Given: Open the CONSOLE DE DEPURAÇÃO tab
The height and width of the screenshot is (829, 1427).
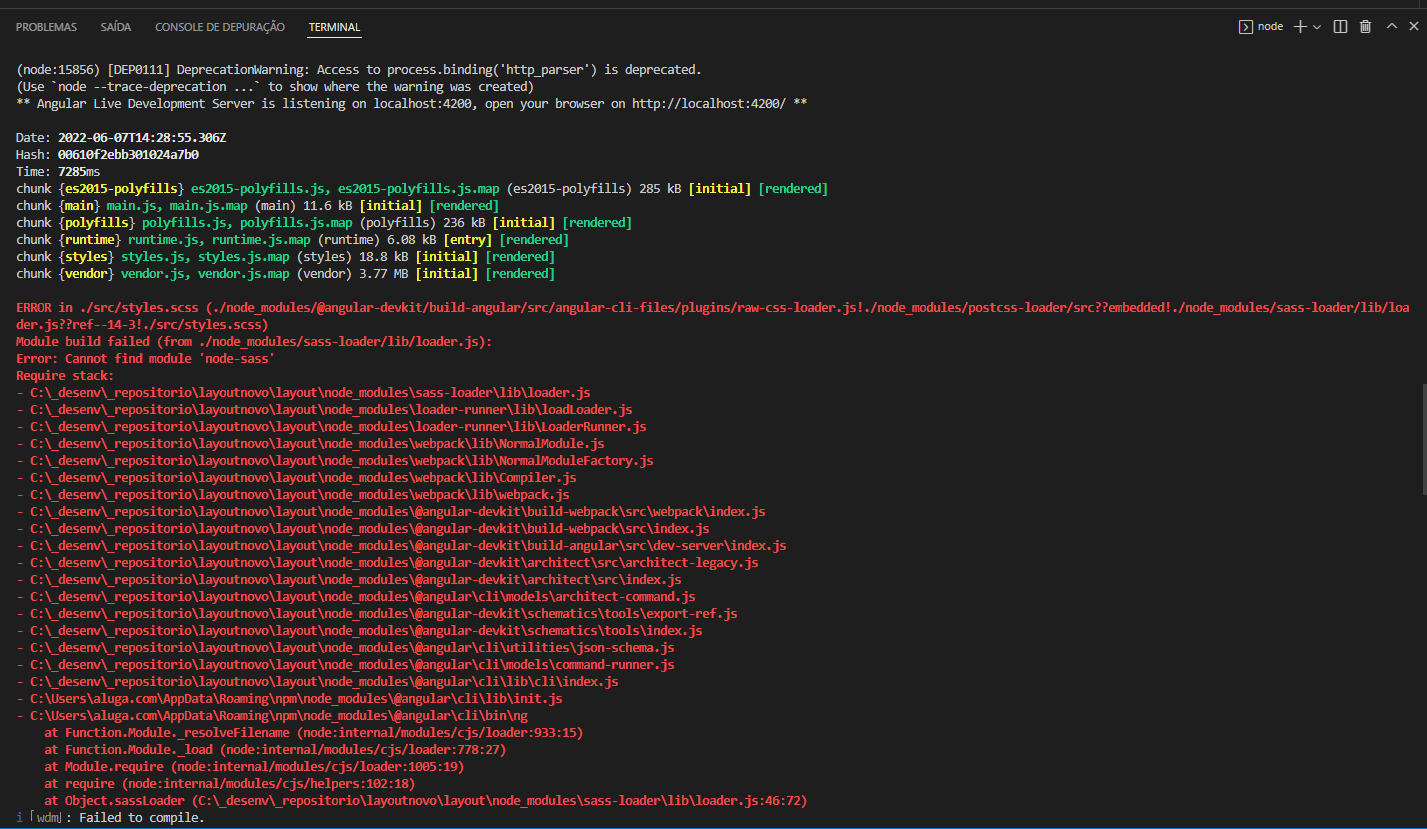Looking at the screenshot, I should pos(220,27).
